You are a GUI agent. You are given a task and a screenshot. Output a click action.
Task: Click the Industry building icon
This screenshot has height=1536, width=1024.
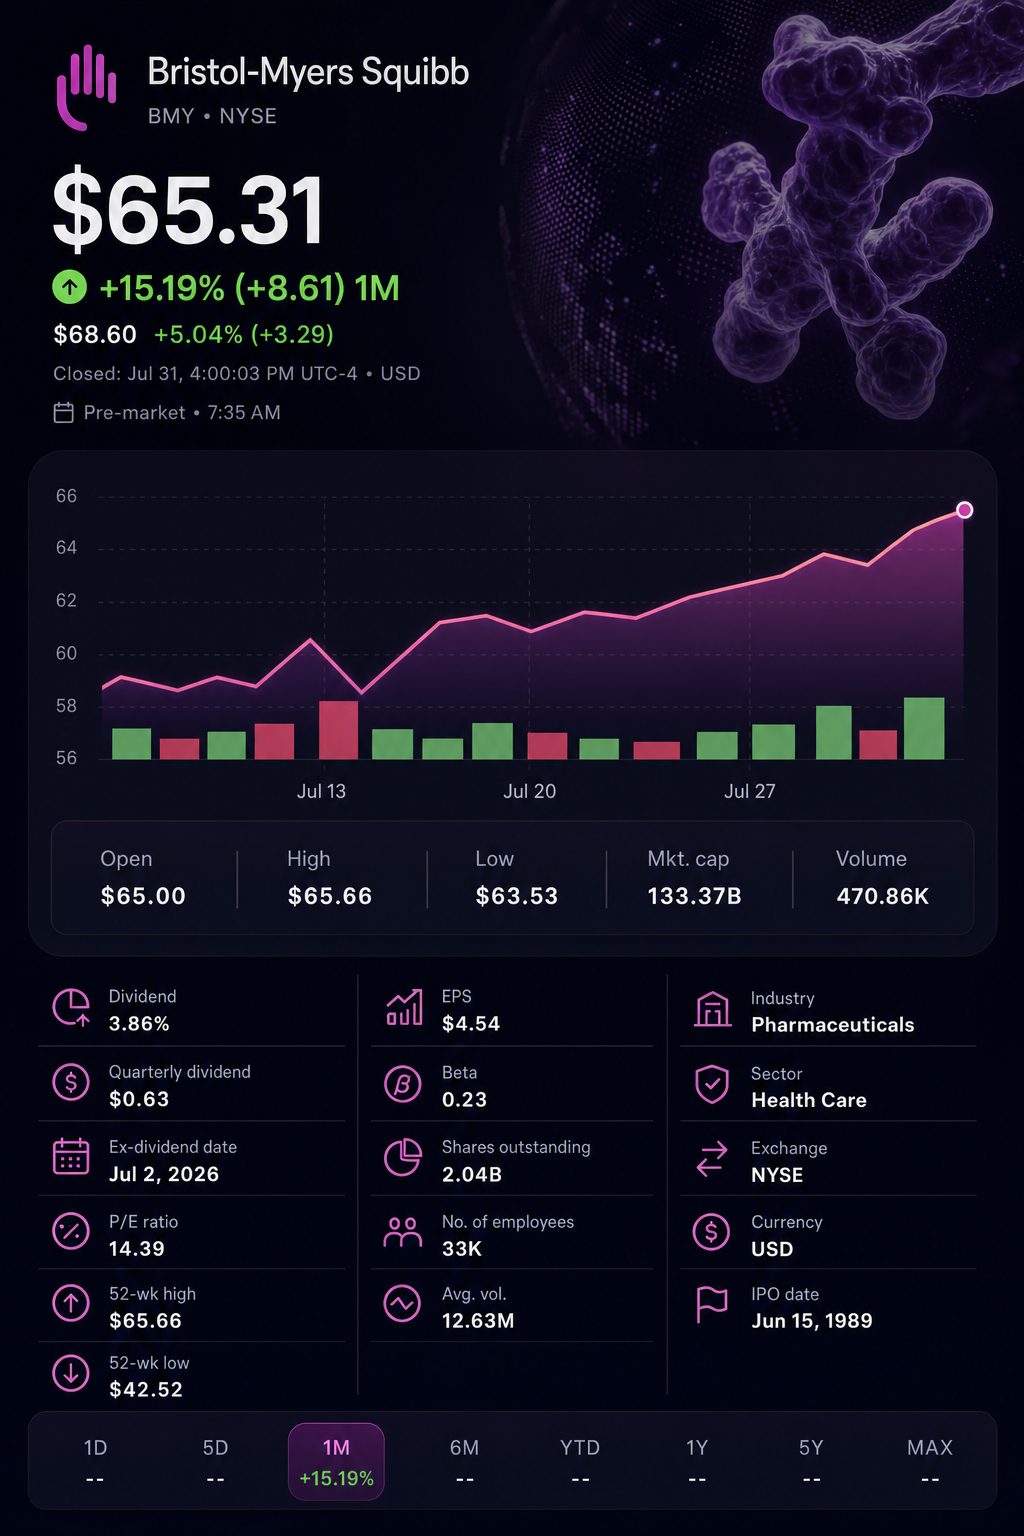(712, 1009)
